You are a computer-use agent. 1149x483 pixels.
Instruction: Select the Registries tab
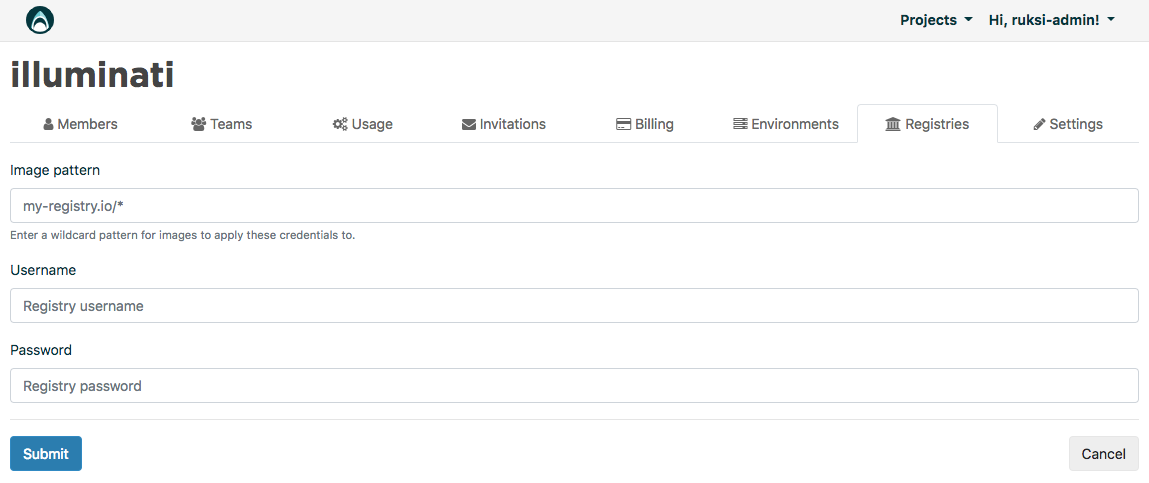[927, 124]
